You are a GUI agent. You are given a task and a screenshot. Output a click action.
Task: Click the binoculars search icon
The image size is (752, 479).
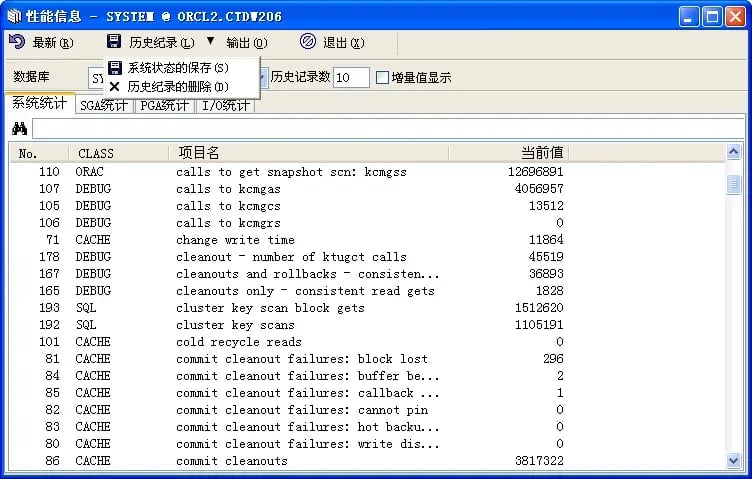coord(19,129)
